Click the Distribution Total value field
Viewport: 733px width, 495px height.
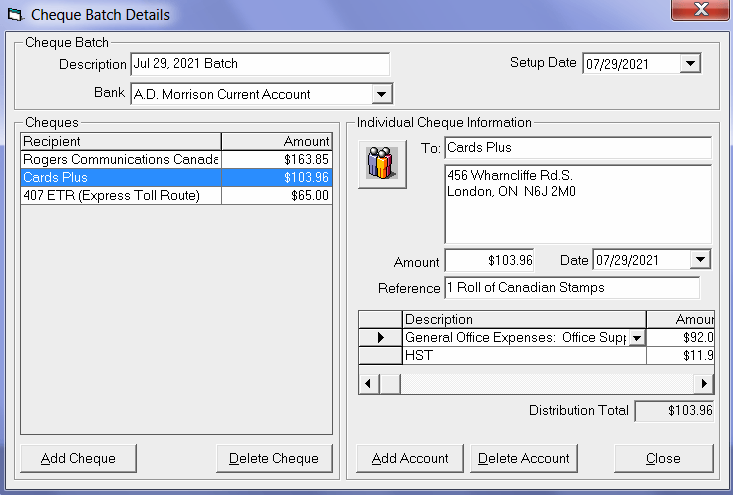pyautogui.click(x=674, y=411)
